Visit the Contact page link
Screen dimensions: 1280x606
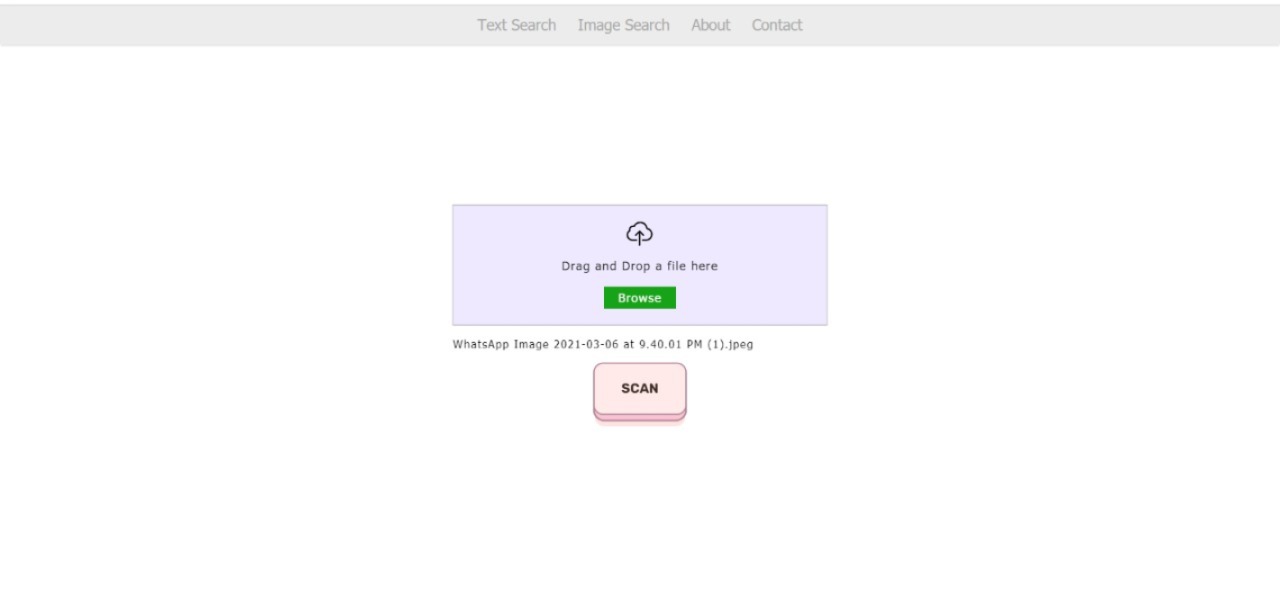[x=777, y=25]
